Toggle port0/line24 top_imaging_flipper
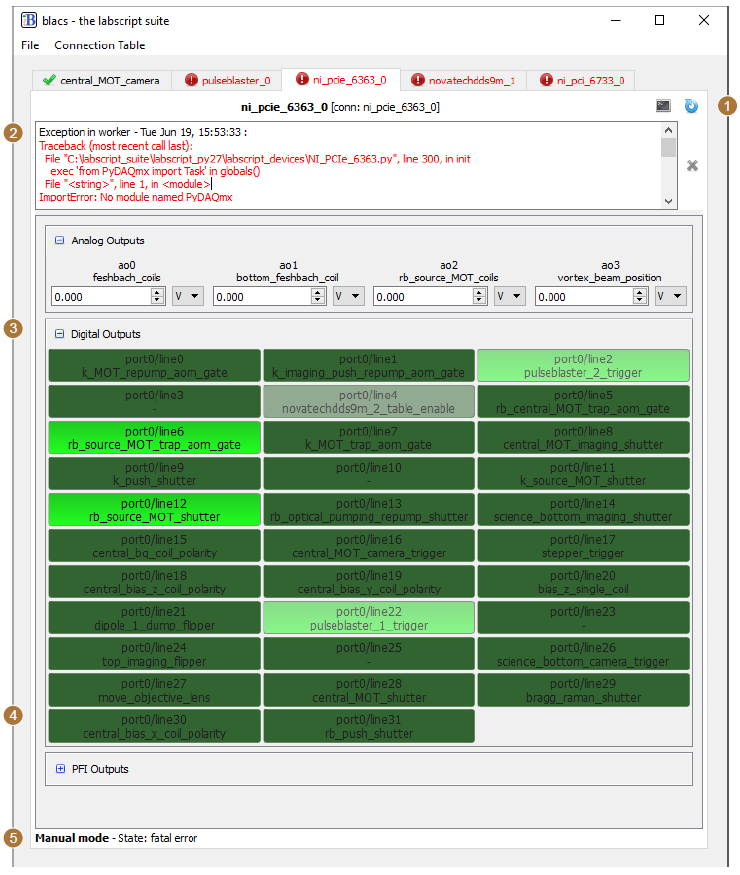 (x=155, y=655)
